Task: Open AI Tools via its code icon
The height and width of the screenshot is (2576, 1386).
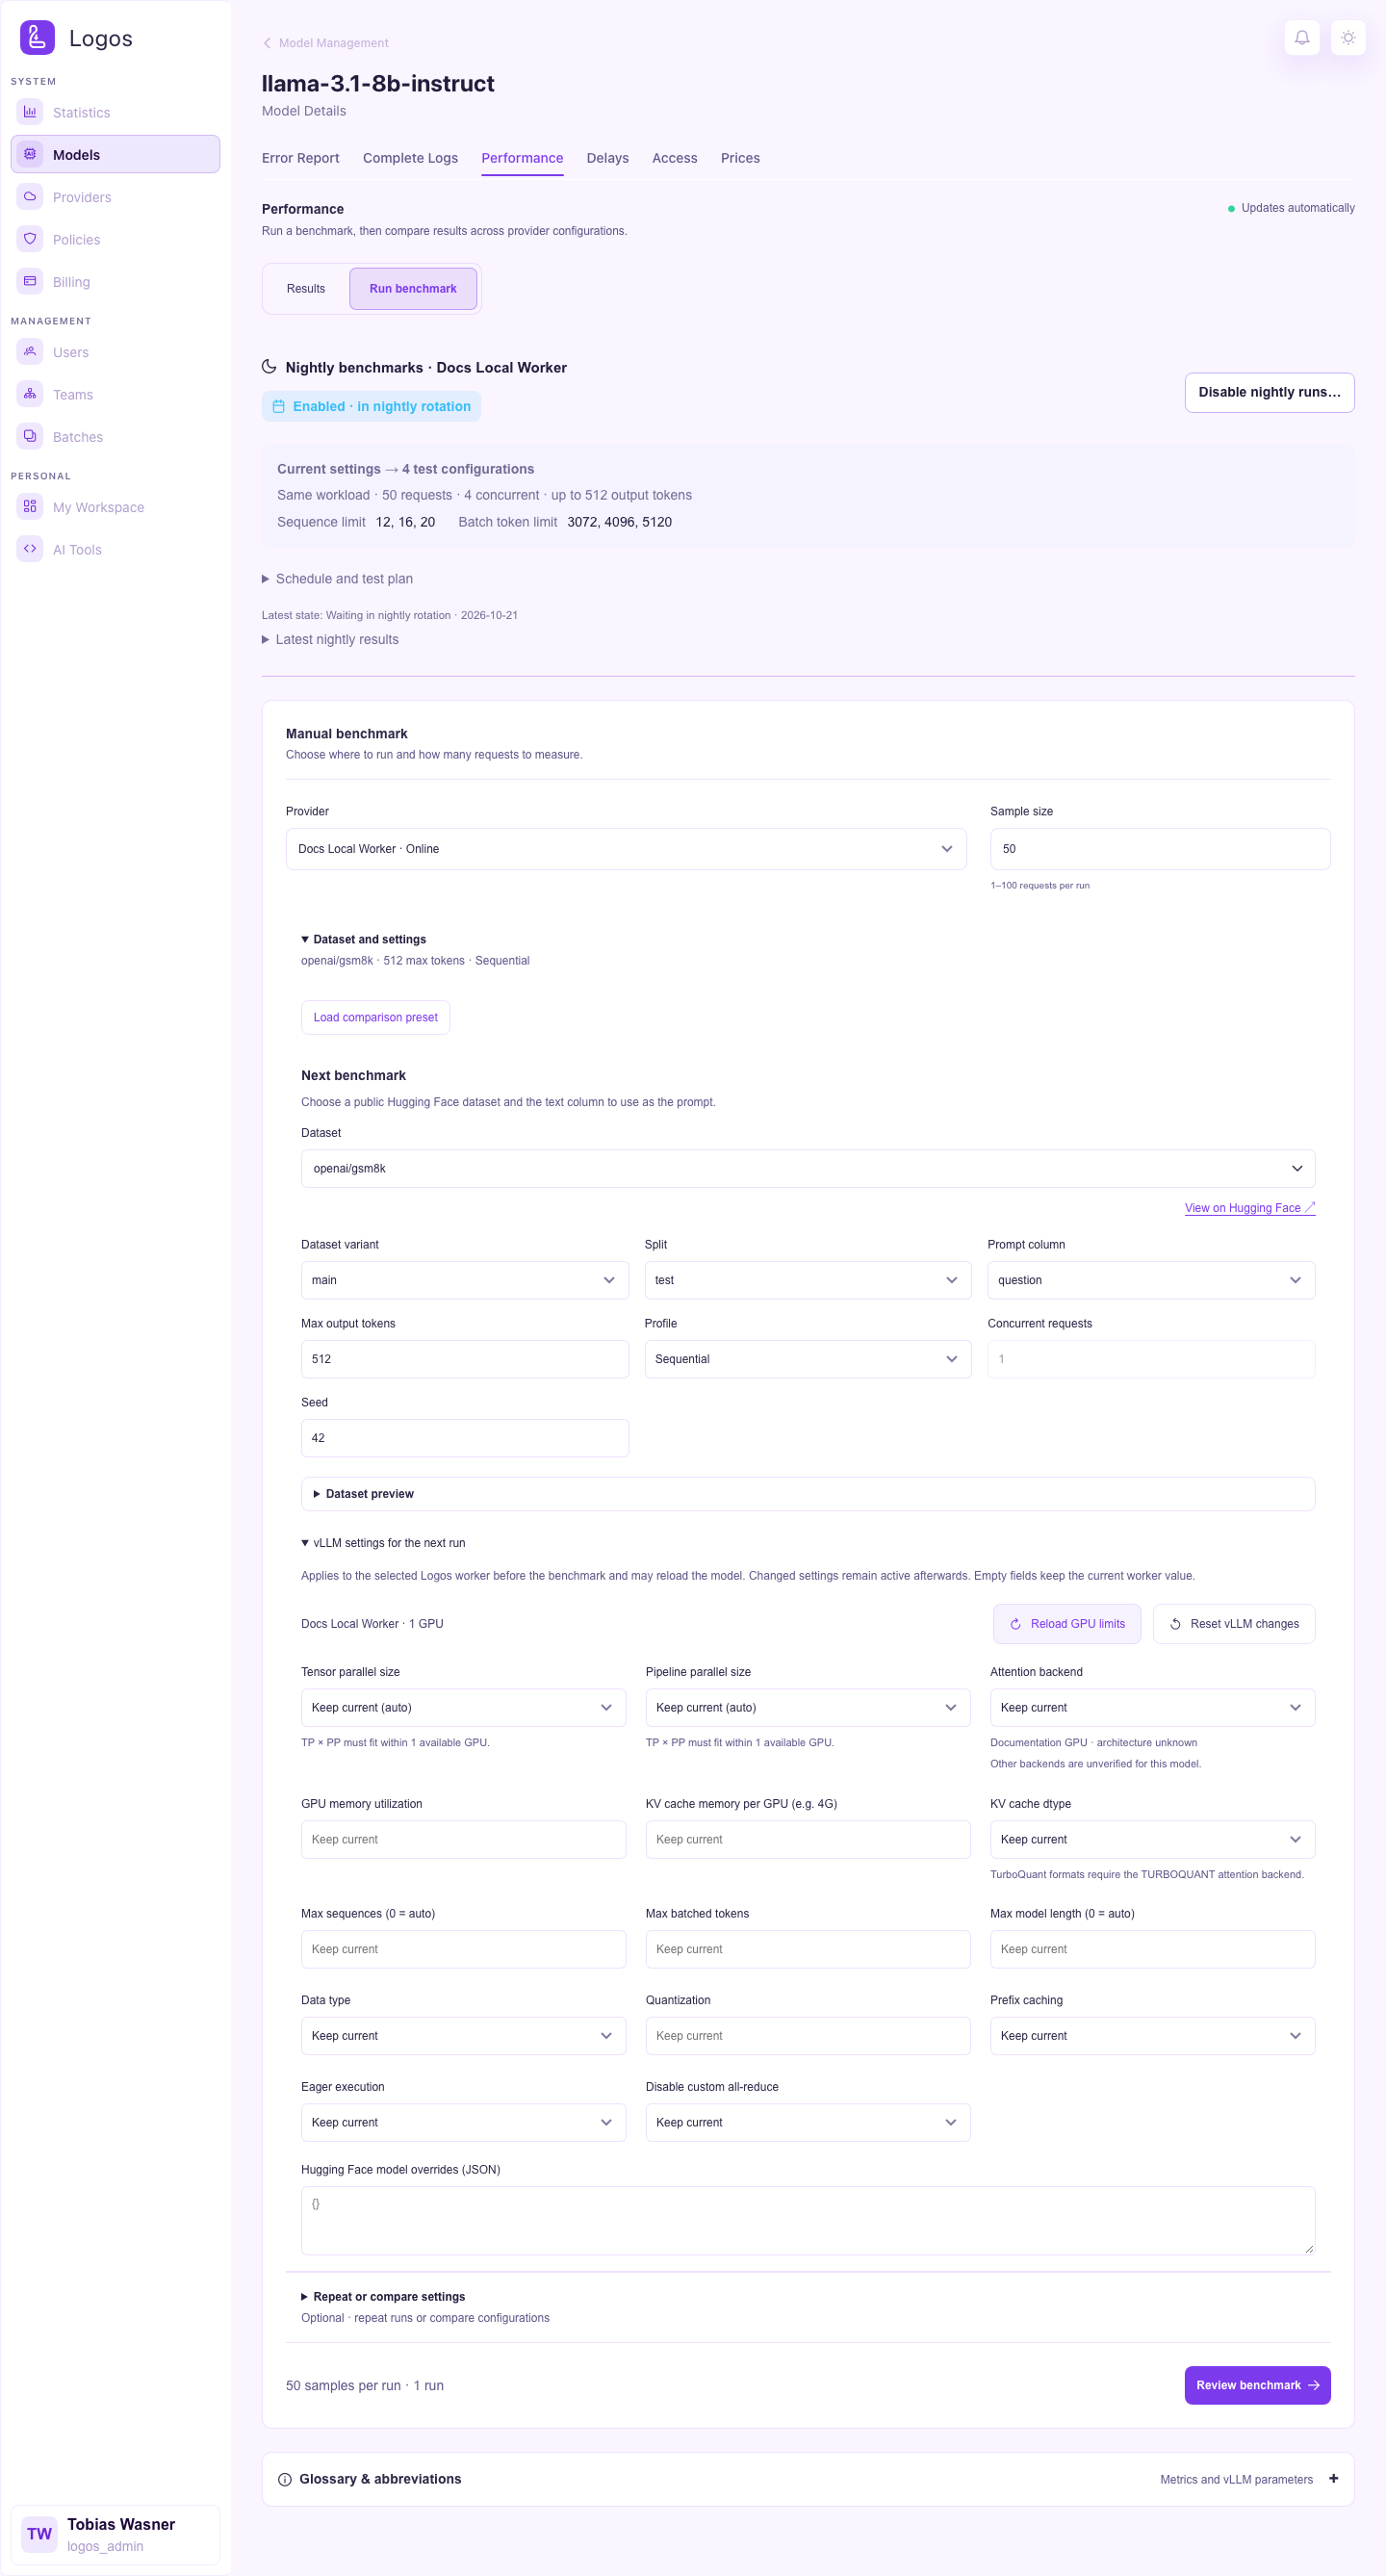Action: (30, 549)
